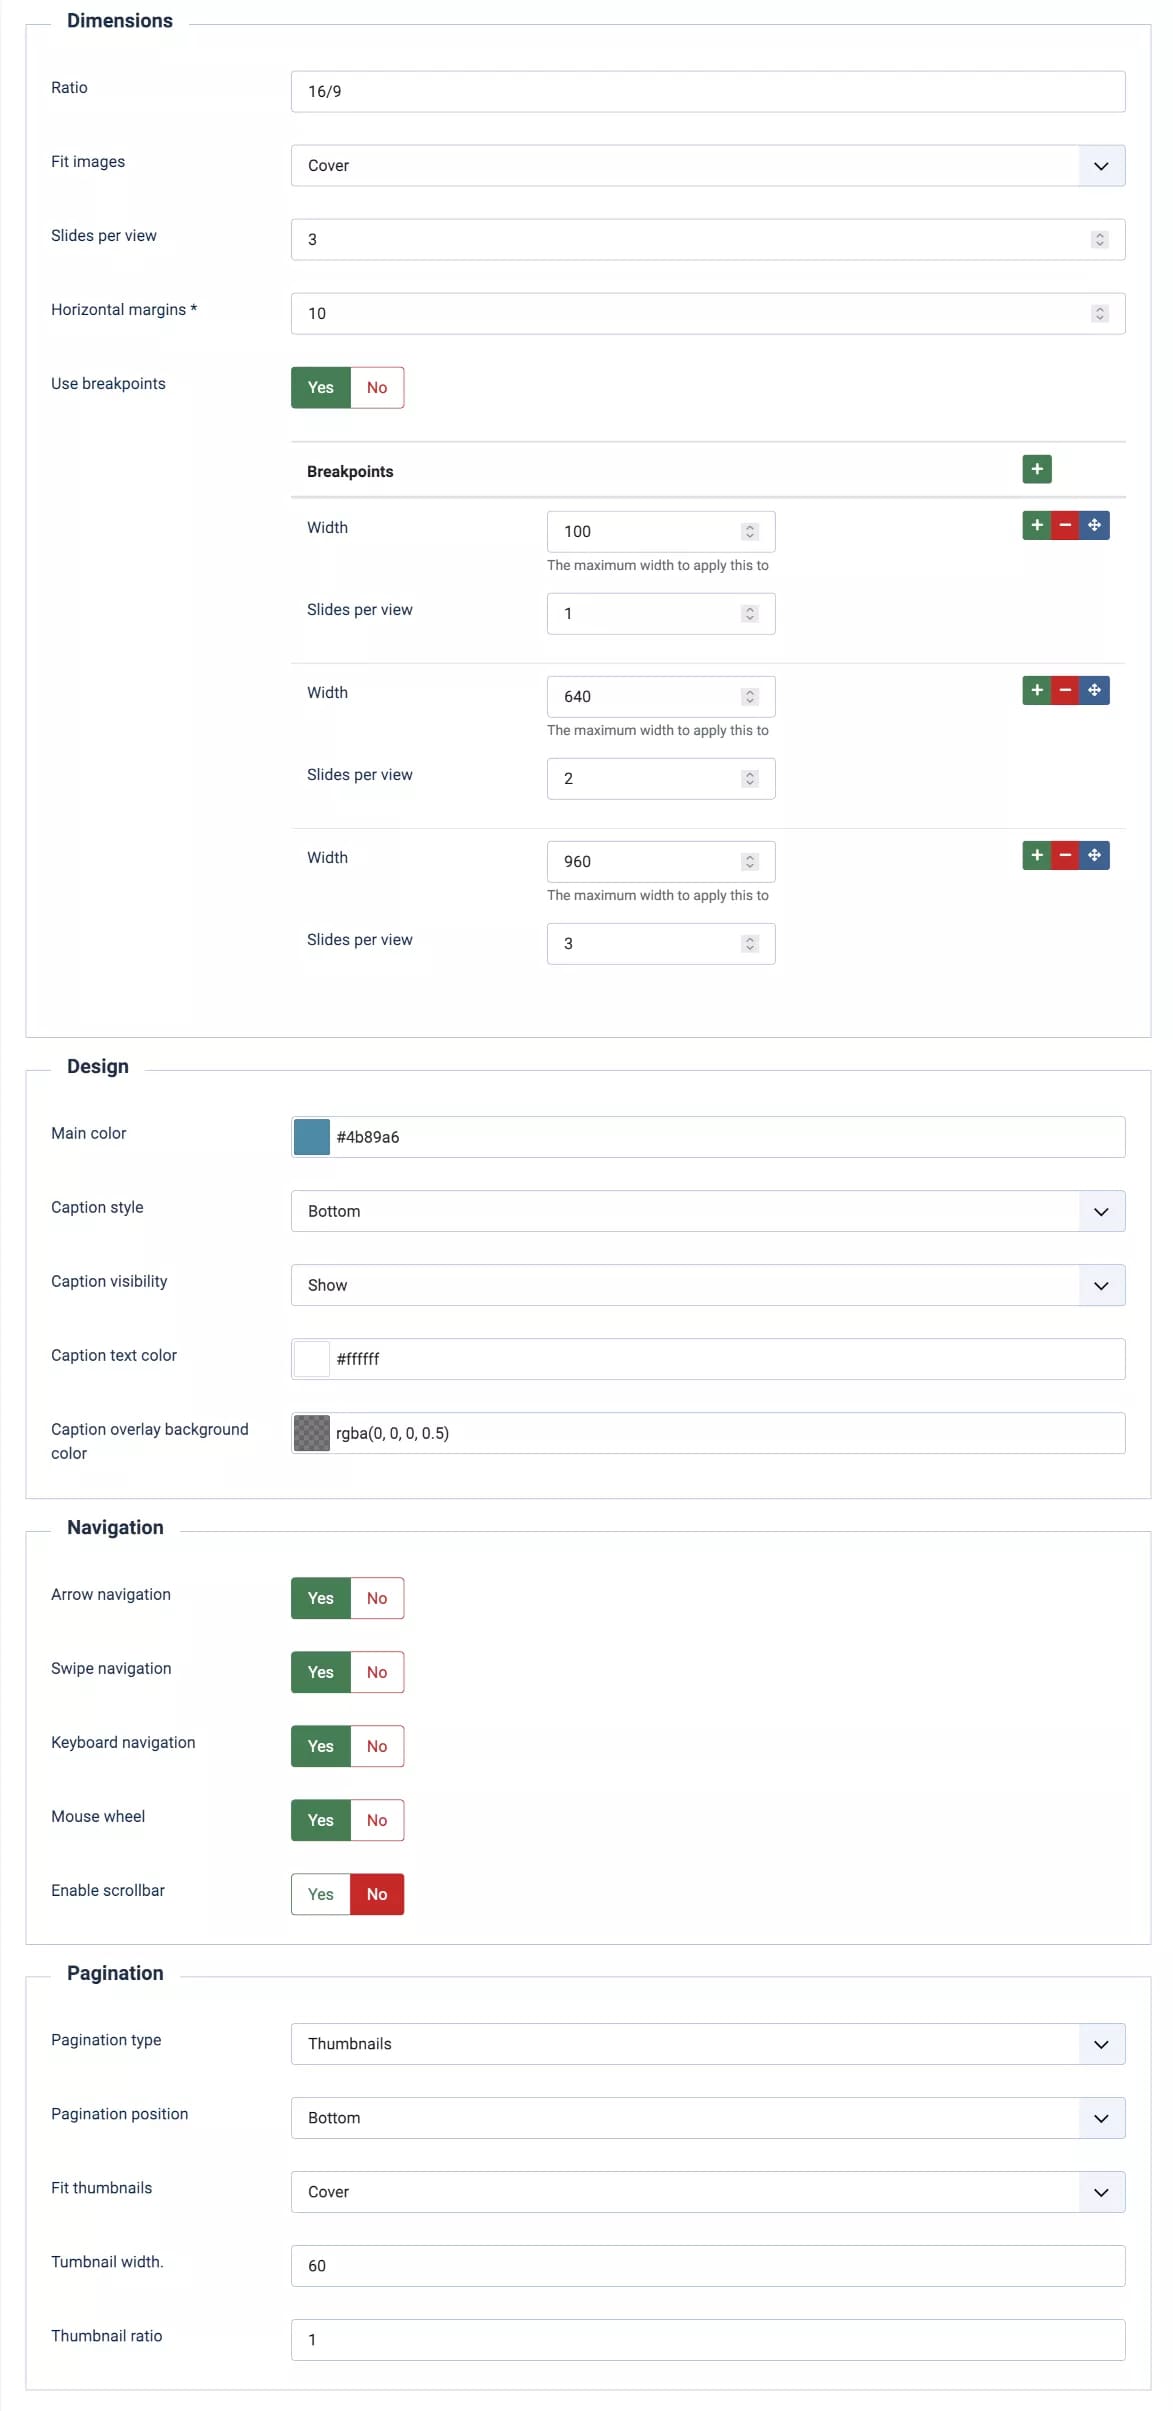Viewport: 1173px width, 2411px height.
Task: Delete the 640 width breakpoint row
Action: [x=1065, y=690]
